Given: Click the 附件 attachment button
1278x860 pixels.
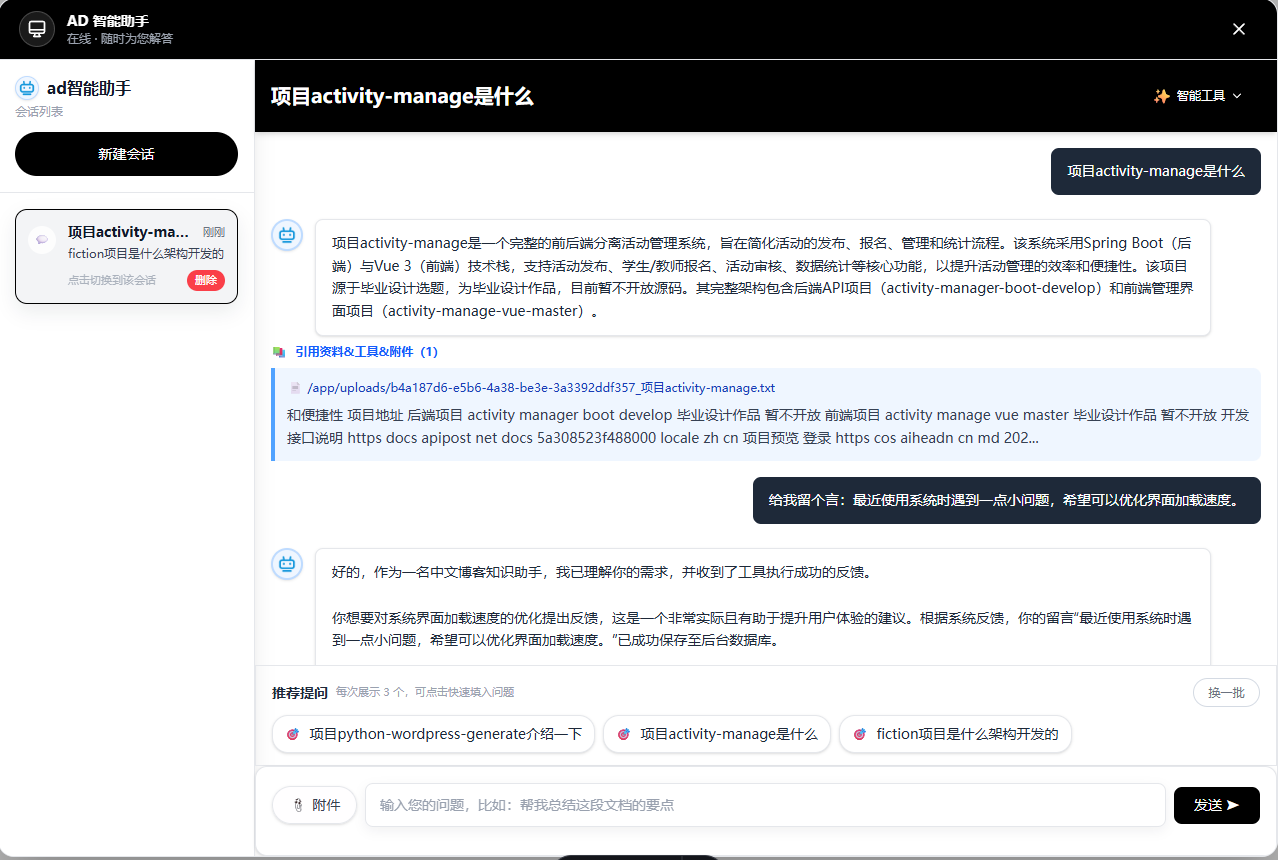Looking at the screenshot, I should pyautogui.click(x=314, y=805).
